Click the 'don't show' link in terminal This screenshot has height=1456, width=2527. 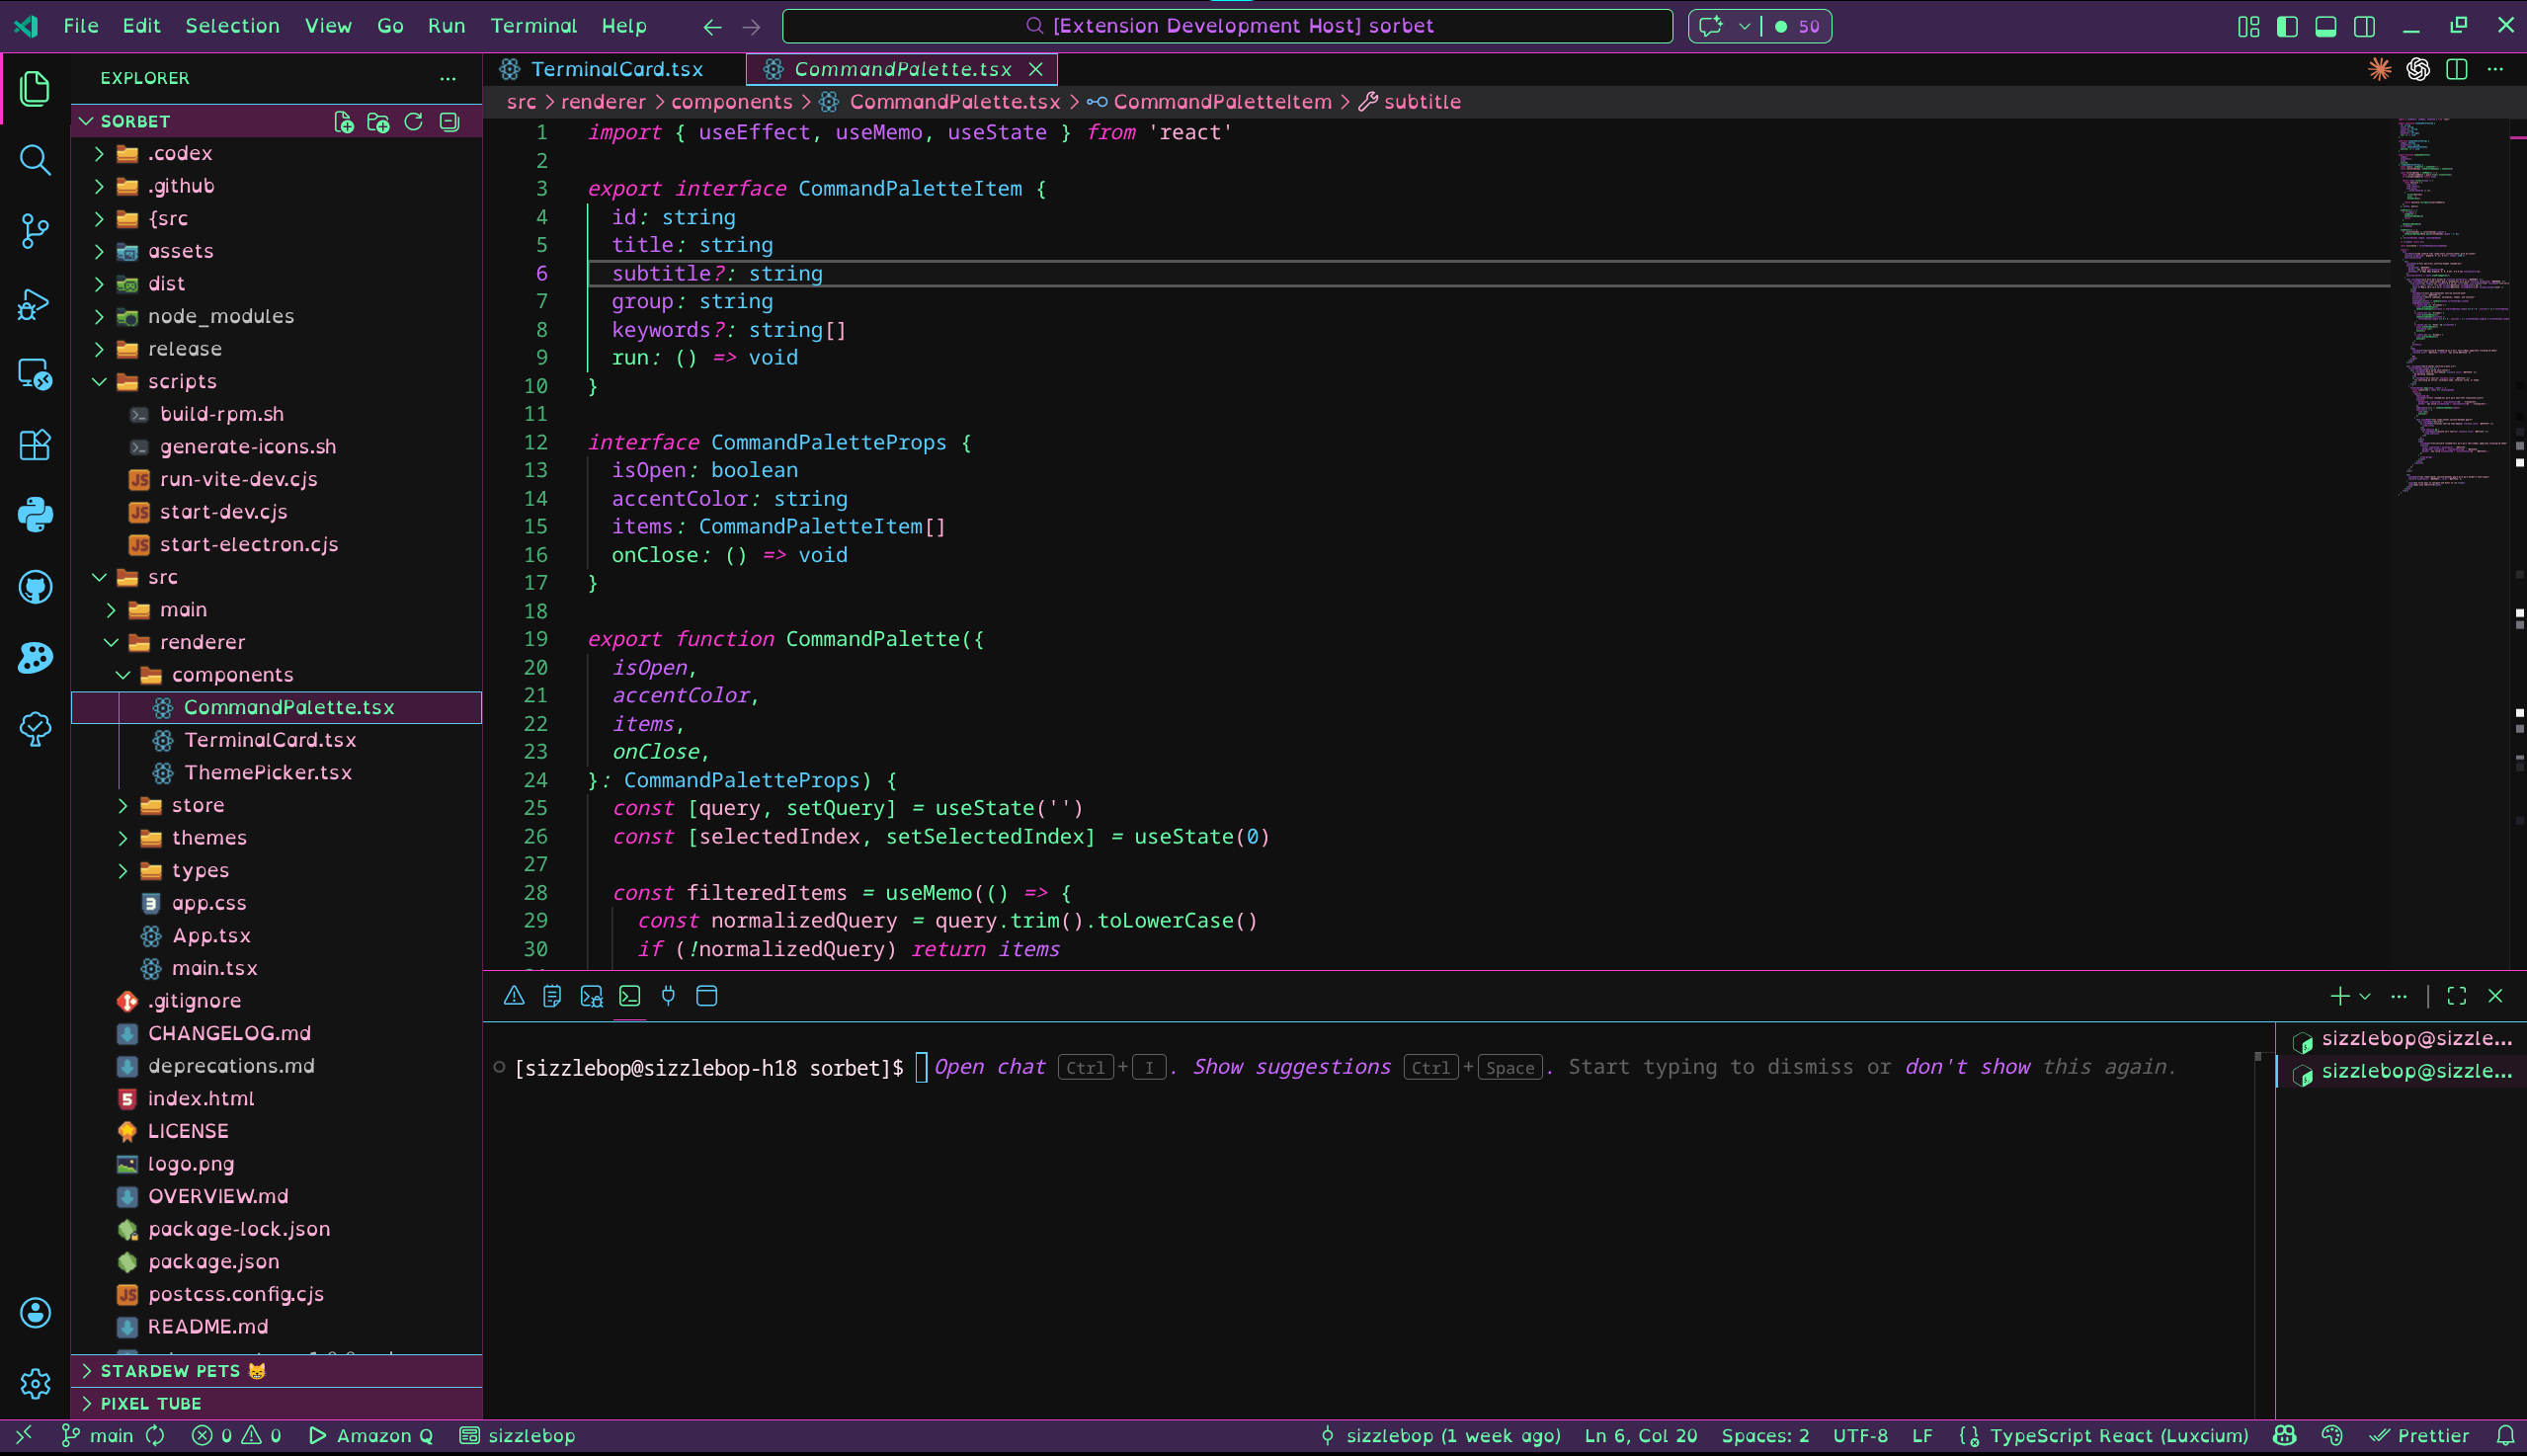(x=1966, y=1067)
